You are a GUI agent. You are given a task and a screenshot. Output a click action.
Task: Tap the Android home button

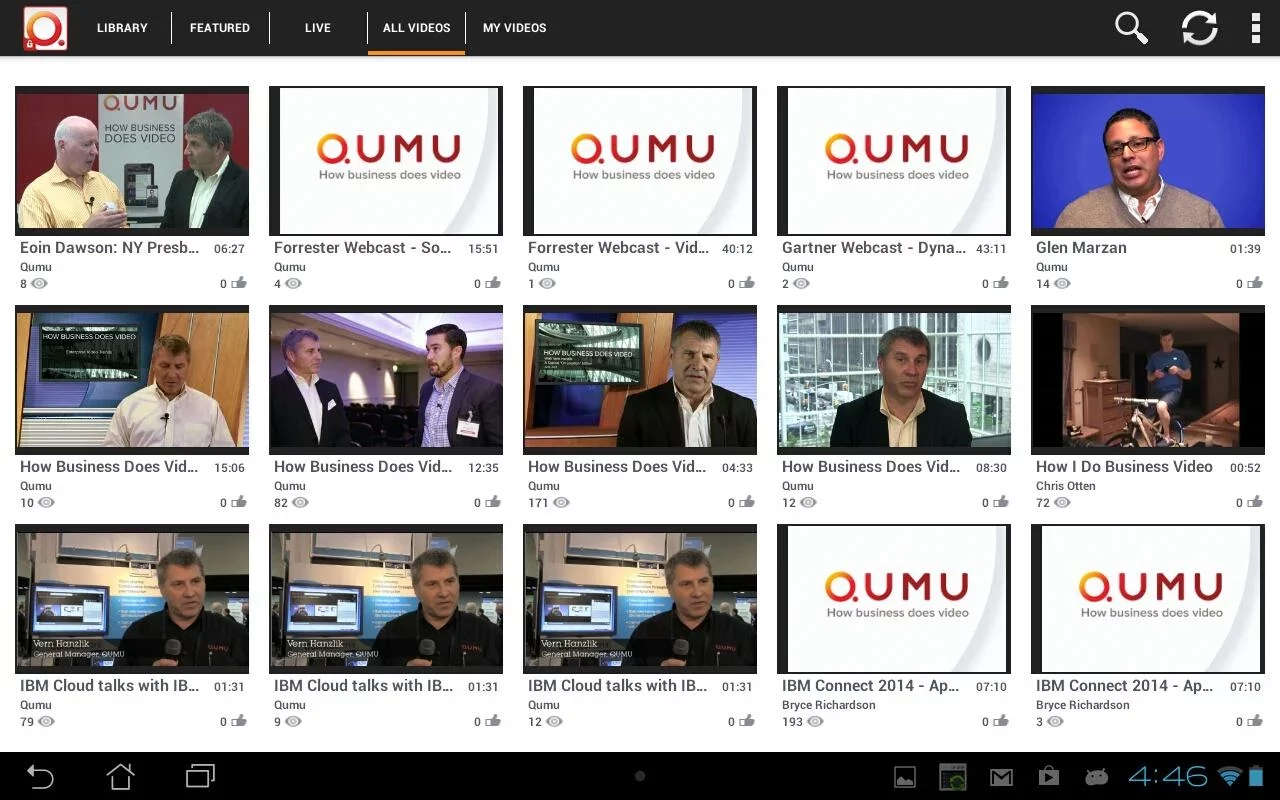point(120,776)
